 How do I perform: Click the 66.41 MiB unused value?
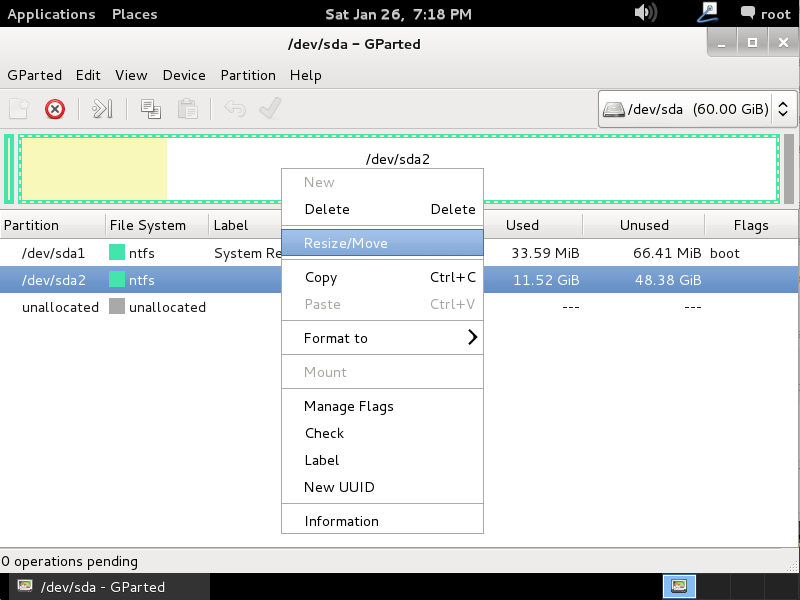(x=667, y=253)
